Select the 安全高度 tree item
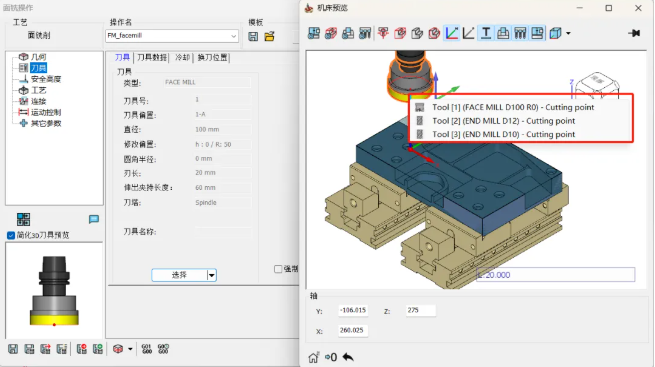The width and height of the screenshot is (655, 367). [46, 79]
